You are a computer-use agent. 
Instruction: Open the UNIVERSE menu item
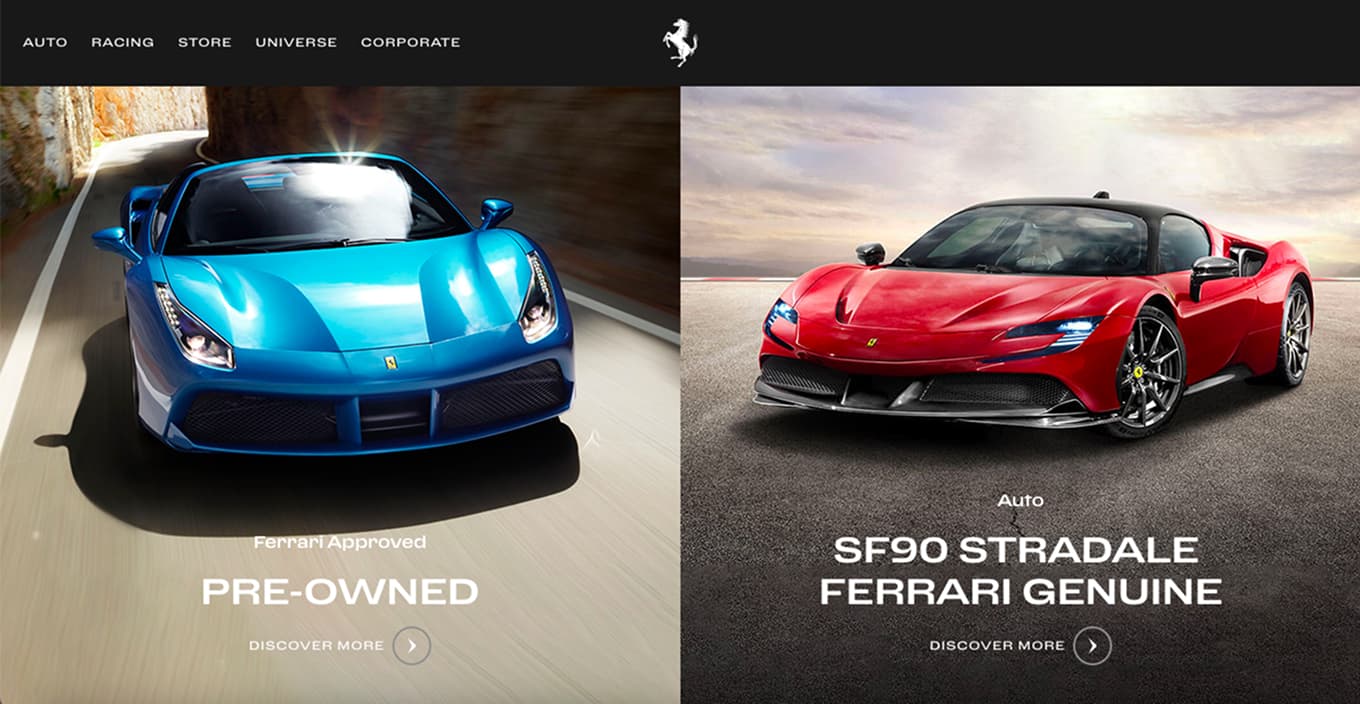[296, 42]
